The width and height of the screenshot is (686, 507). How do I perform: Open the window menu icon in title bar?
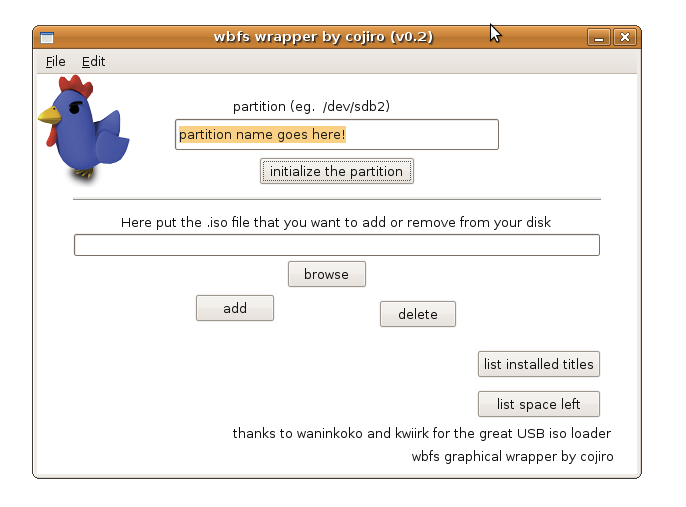(x=46, y=37)
